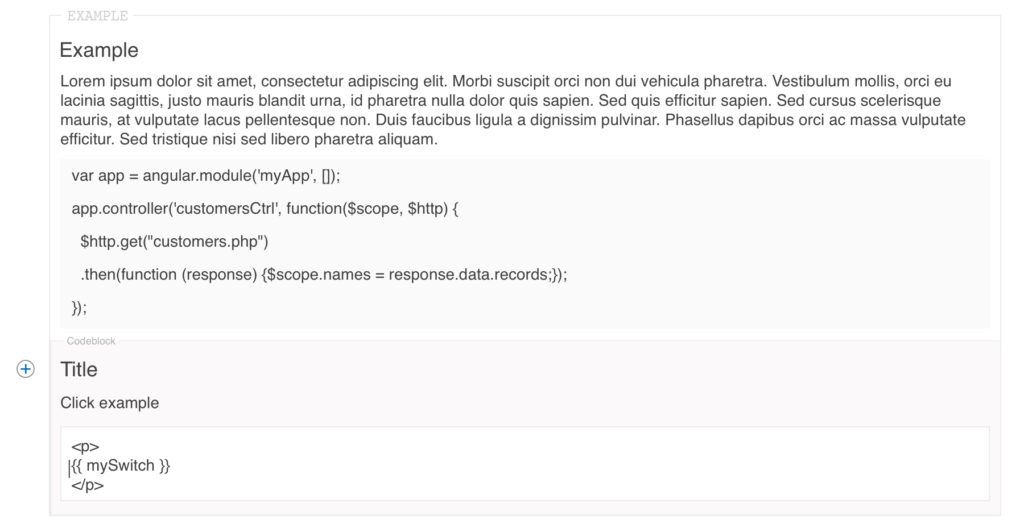This screenshot has height=532, width=1024.
Task: Click the blue plus icon beside Title
Action: 25,369
